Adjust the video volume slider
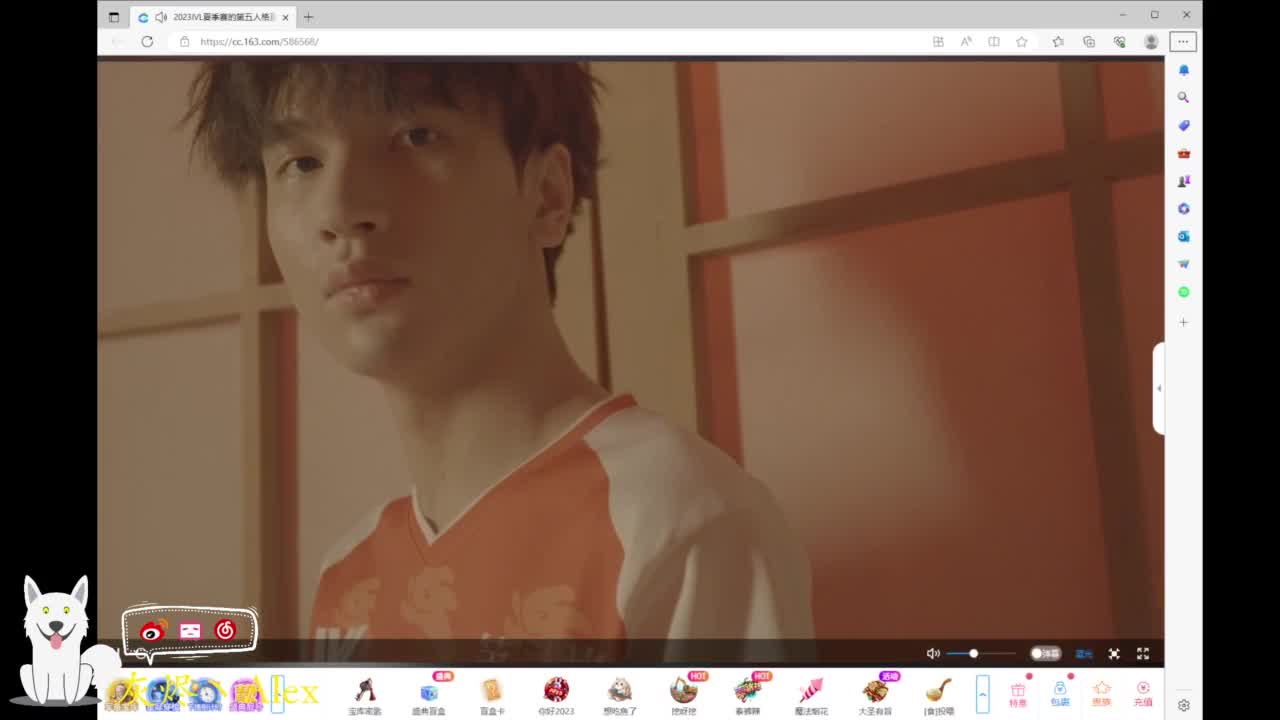 point(981,653)
